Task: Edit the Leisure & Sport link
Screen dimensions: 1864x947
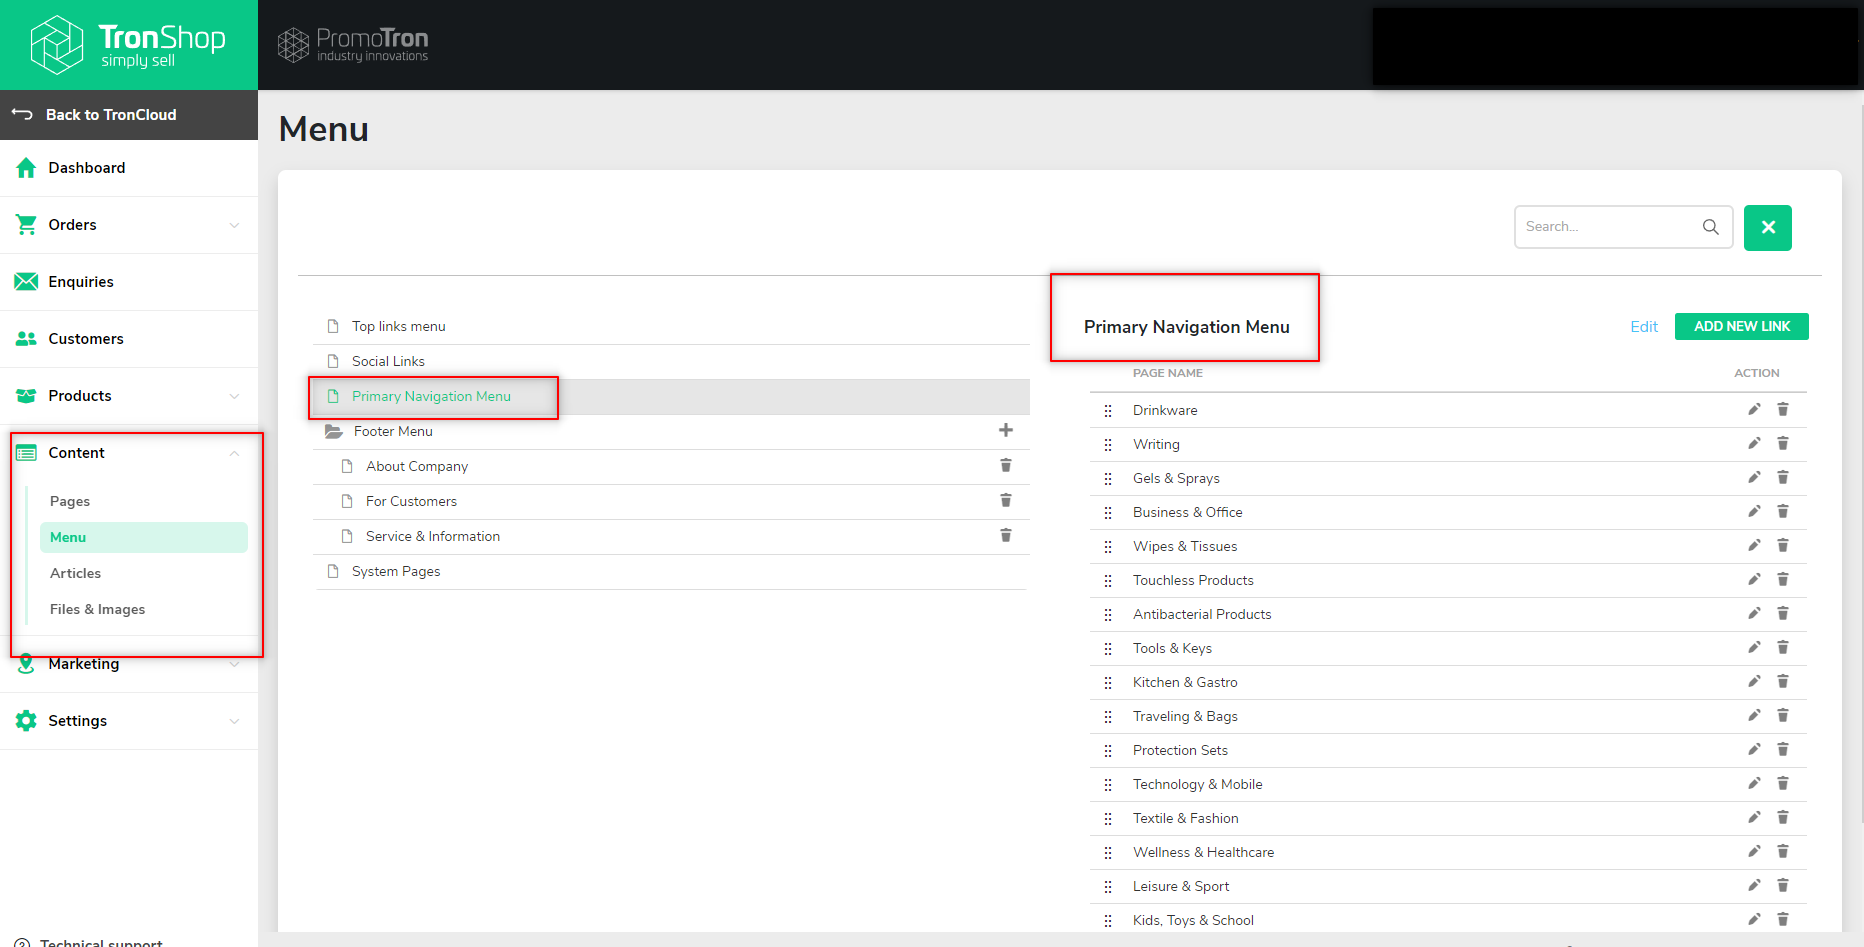Action: 1754,885
